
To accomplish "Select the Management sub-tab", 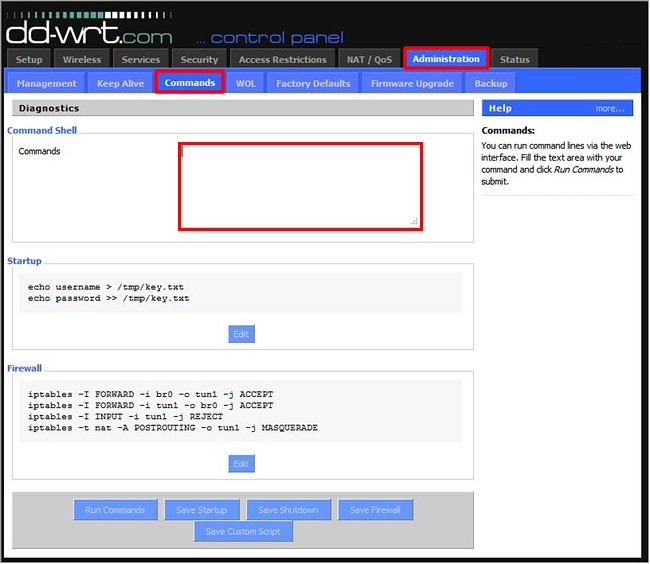I will click(47, 83).
